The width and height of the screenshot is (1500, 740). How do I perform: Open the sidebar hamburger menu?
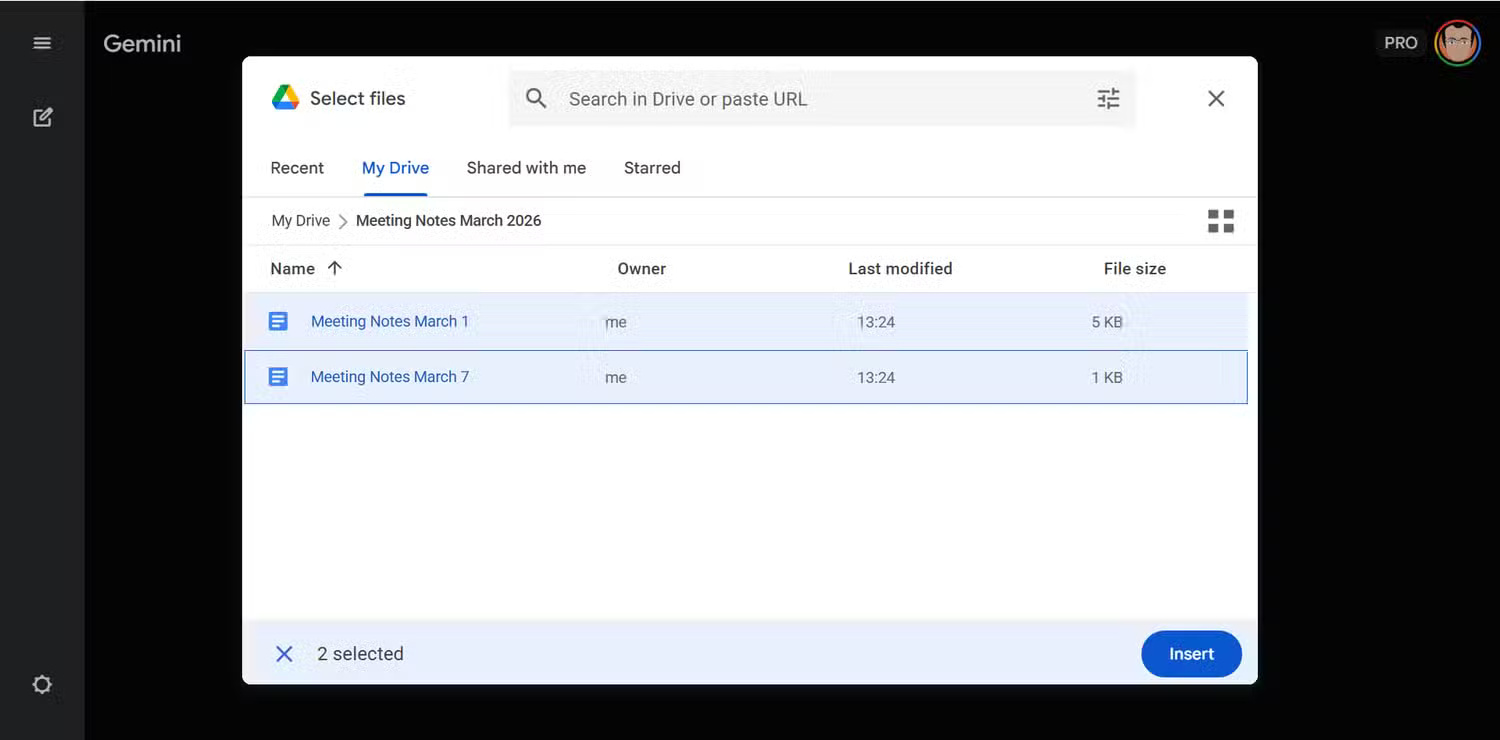pyautogui.click(x=42, y=42)
